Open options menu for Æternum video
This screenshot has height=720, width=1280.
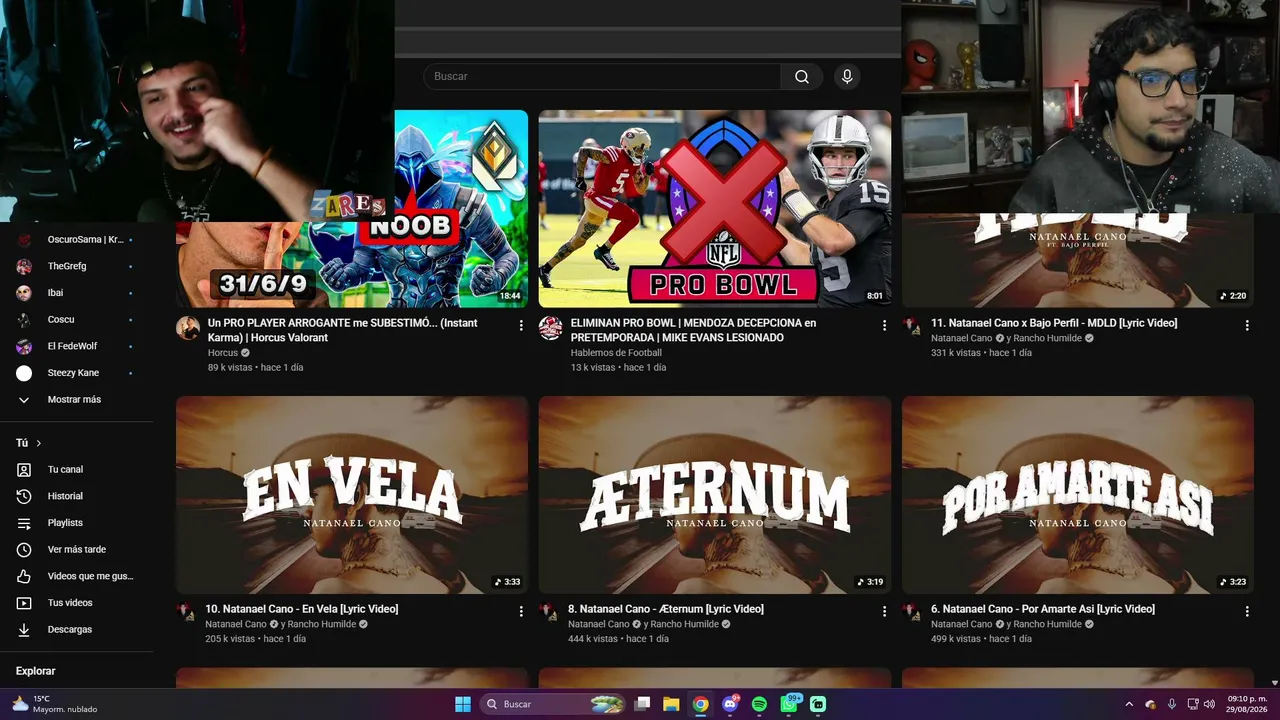point(884,611)
